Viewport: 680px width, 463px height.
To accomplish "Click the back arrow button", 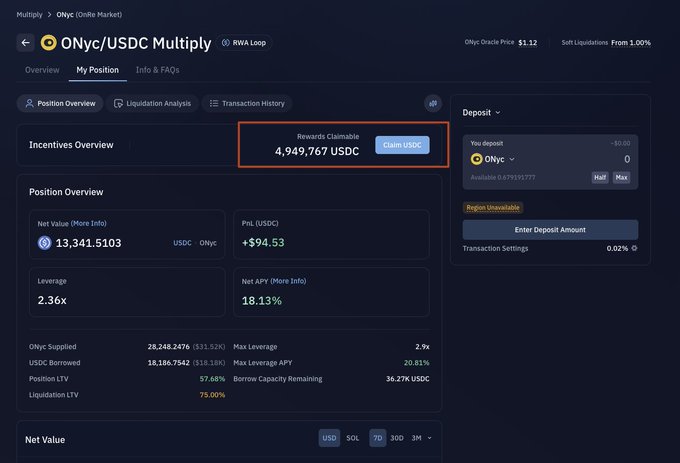I will point(26,42).
